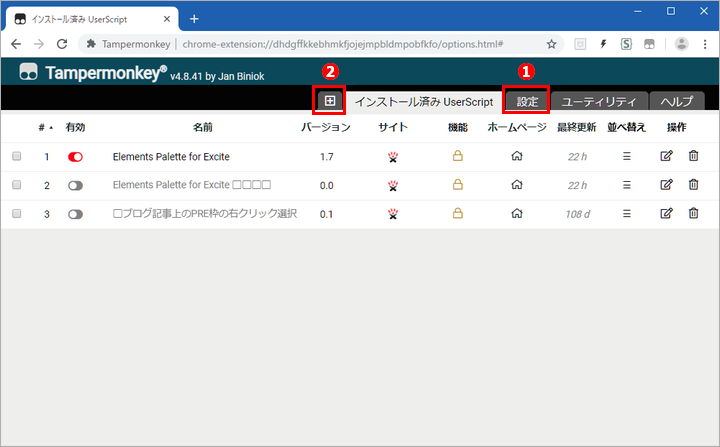
Task: Click the reorder handle for row 3
Action: click(627, 213)
